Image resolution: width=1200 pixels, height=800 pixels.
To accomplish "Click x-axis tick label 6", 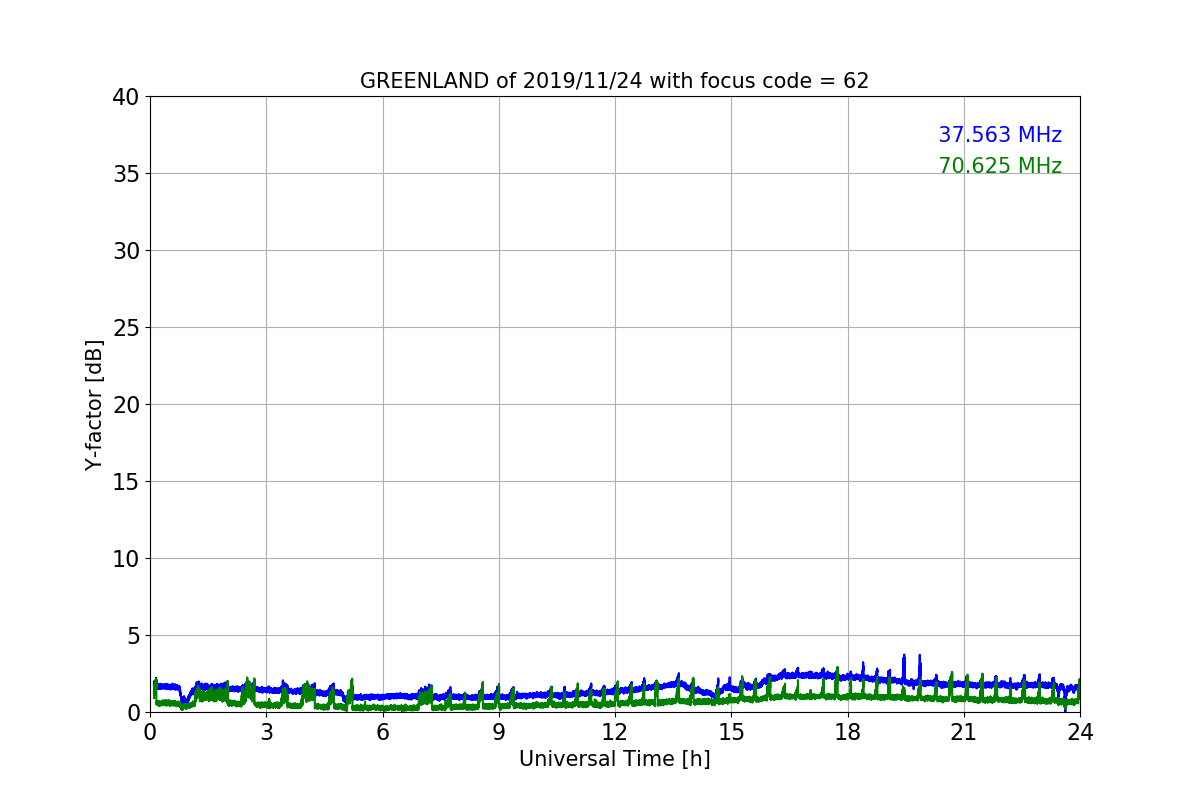I will click(x=383, y=732).
